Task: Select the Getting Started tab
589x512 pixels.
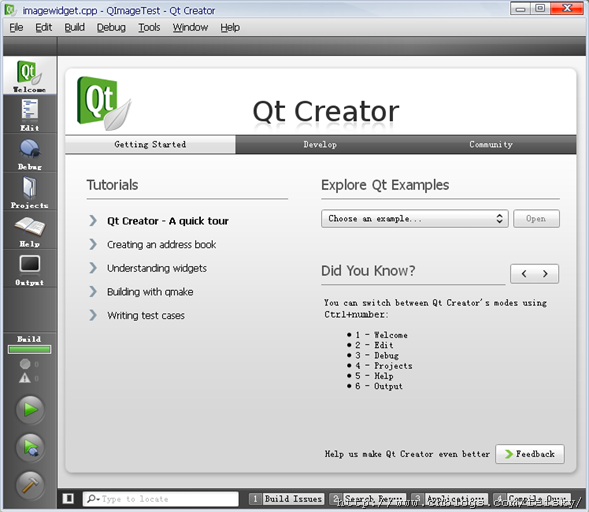Action: coord(150,145)
